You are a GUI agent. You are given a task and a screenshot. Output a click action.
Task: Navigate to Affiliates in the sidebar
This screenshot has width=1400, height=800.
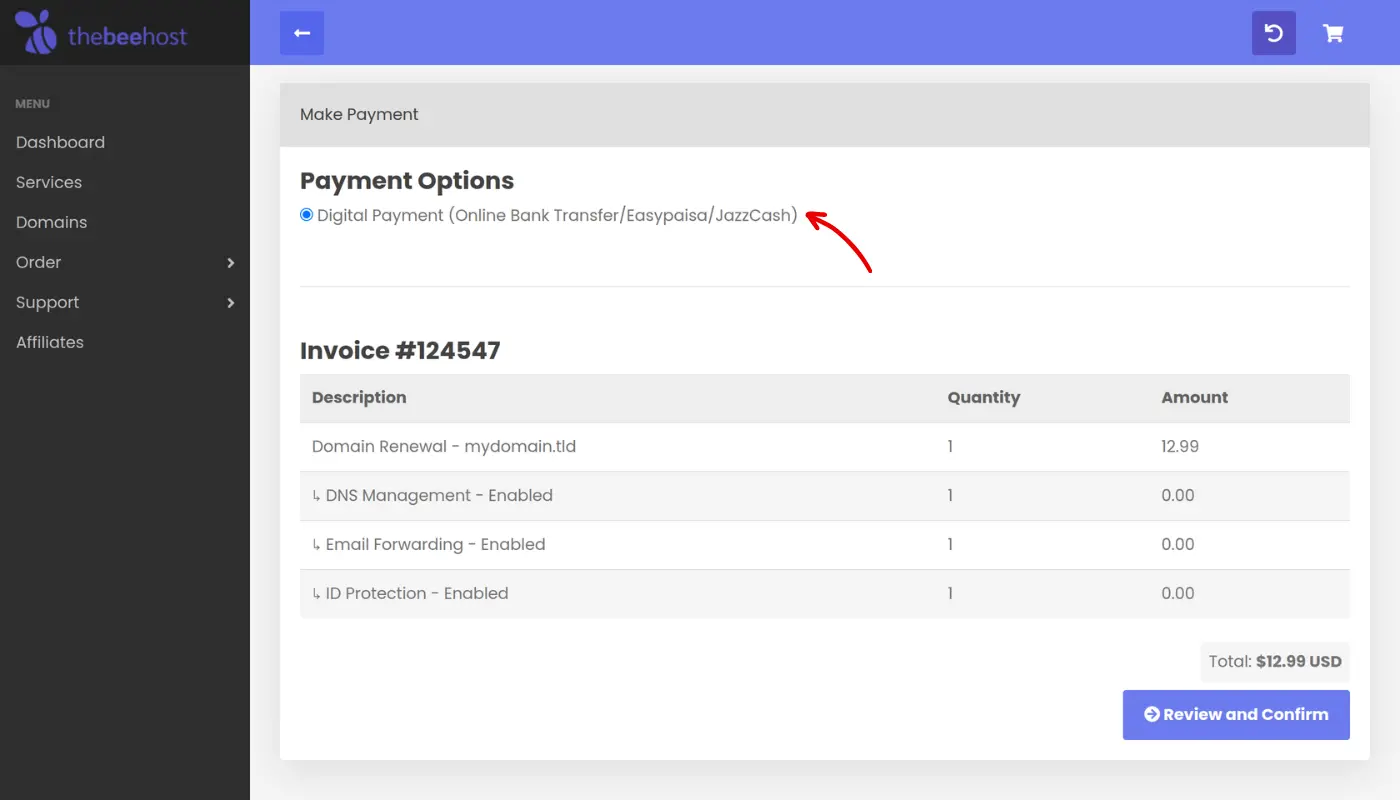[50, 342]
